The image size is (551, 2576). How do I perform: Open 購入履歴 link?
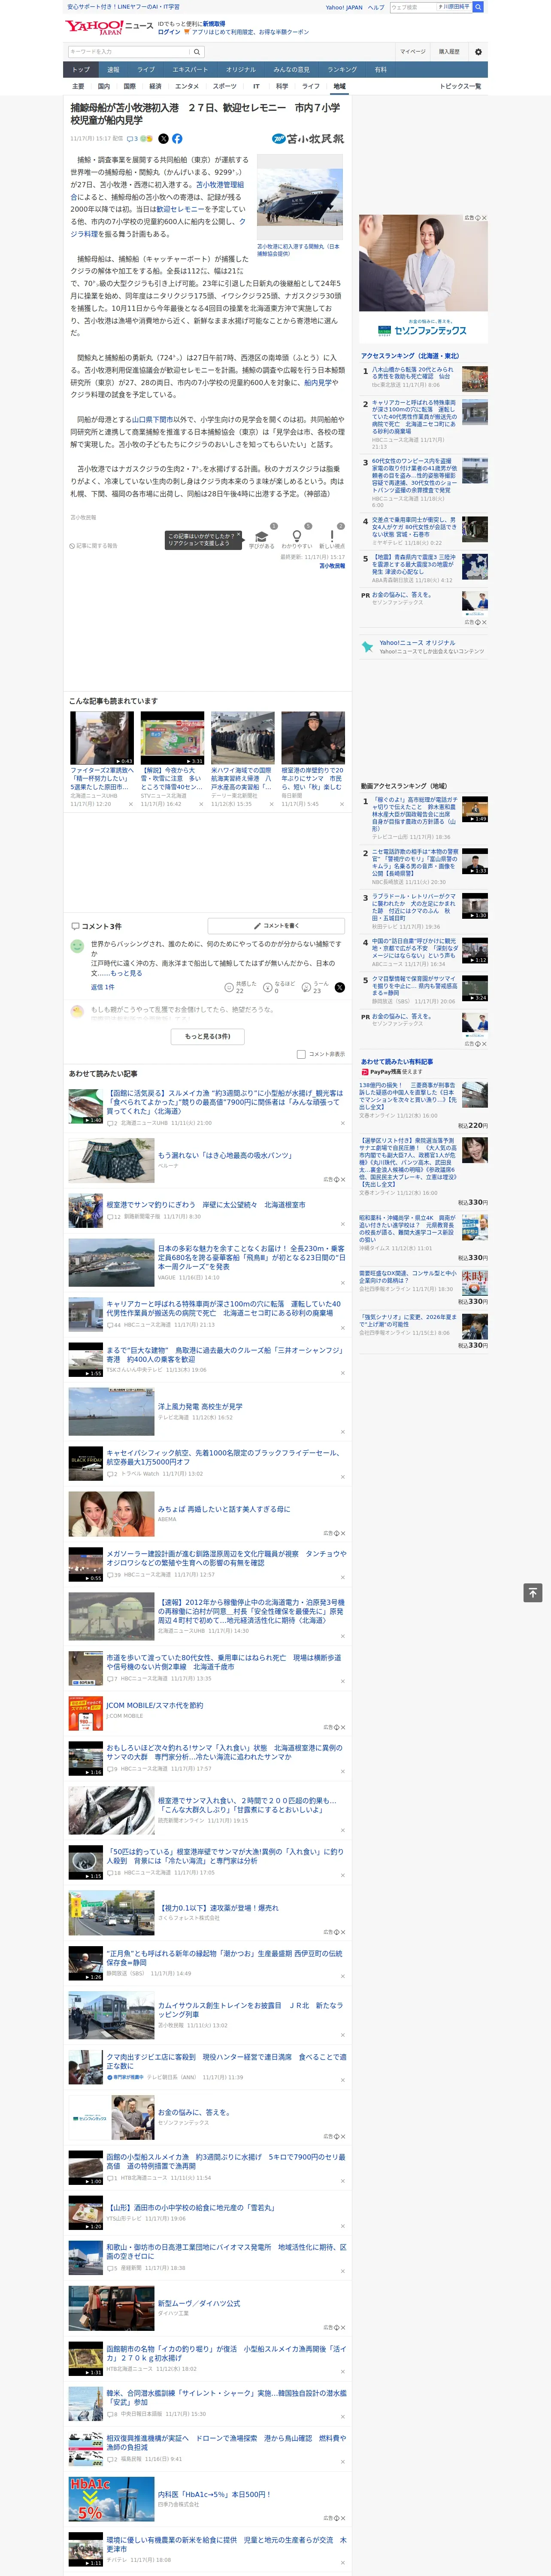449,52
